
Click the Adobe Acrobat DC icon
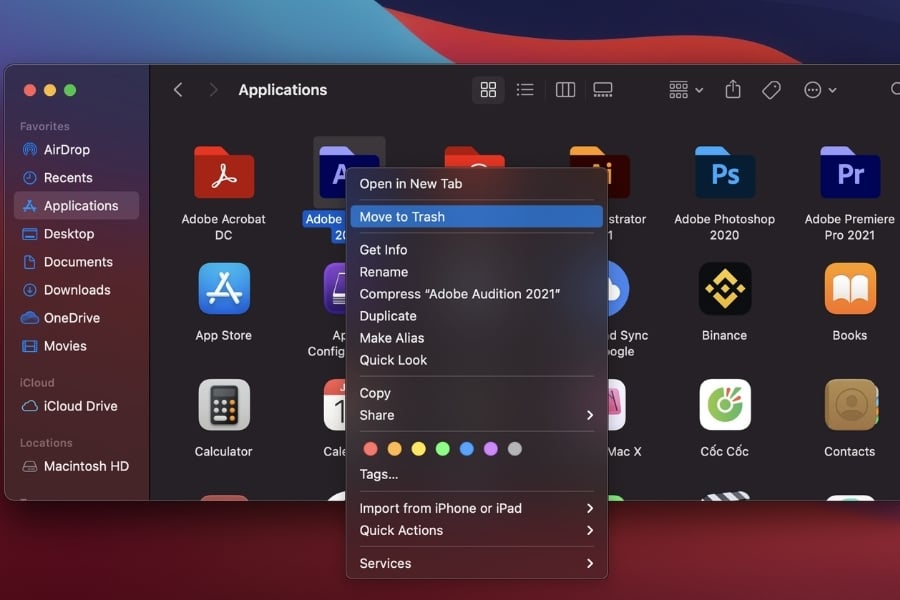click(x=223, y=173)
